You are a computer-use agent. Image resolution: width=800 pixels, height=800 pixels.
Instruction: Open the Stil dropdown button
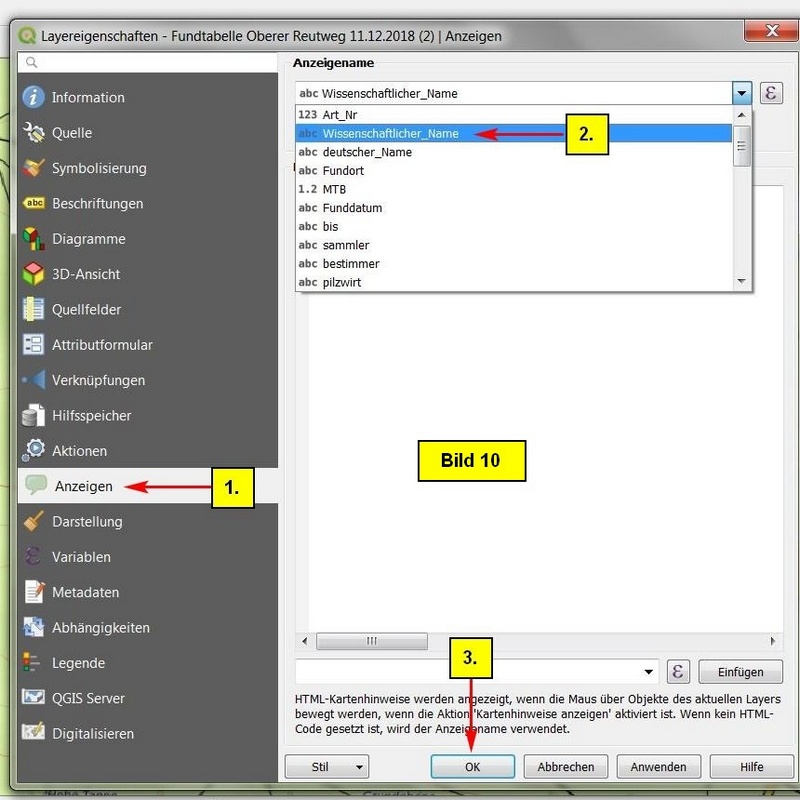coord(326,767)
